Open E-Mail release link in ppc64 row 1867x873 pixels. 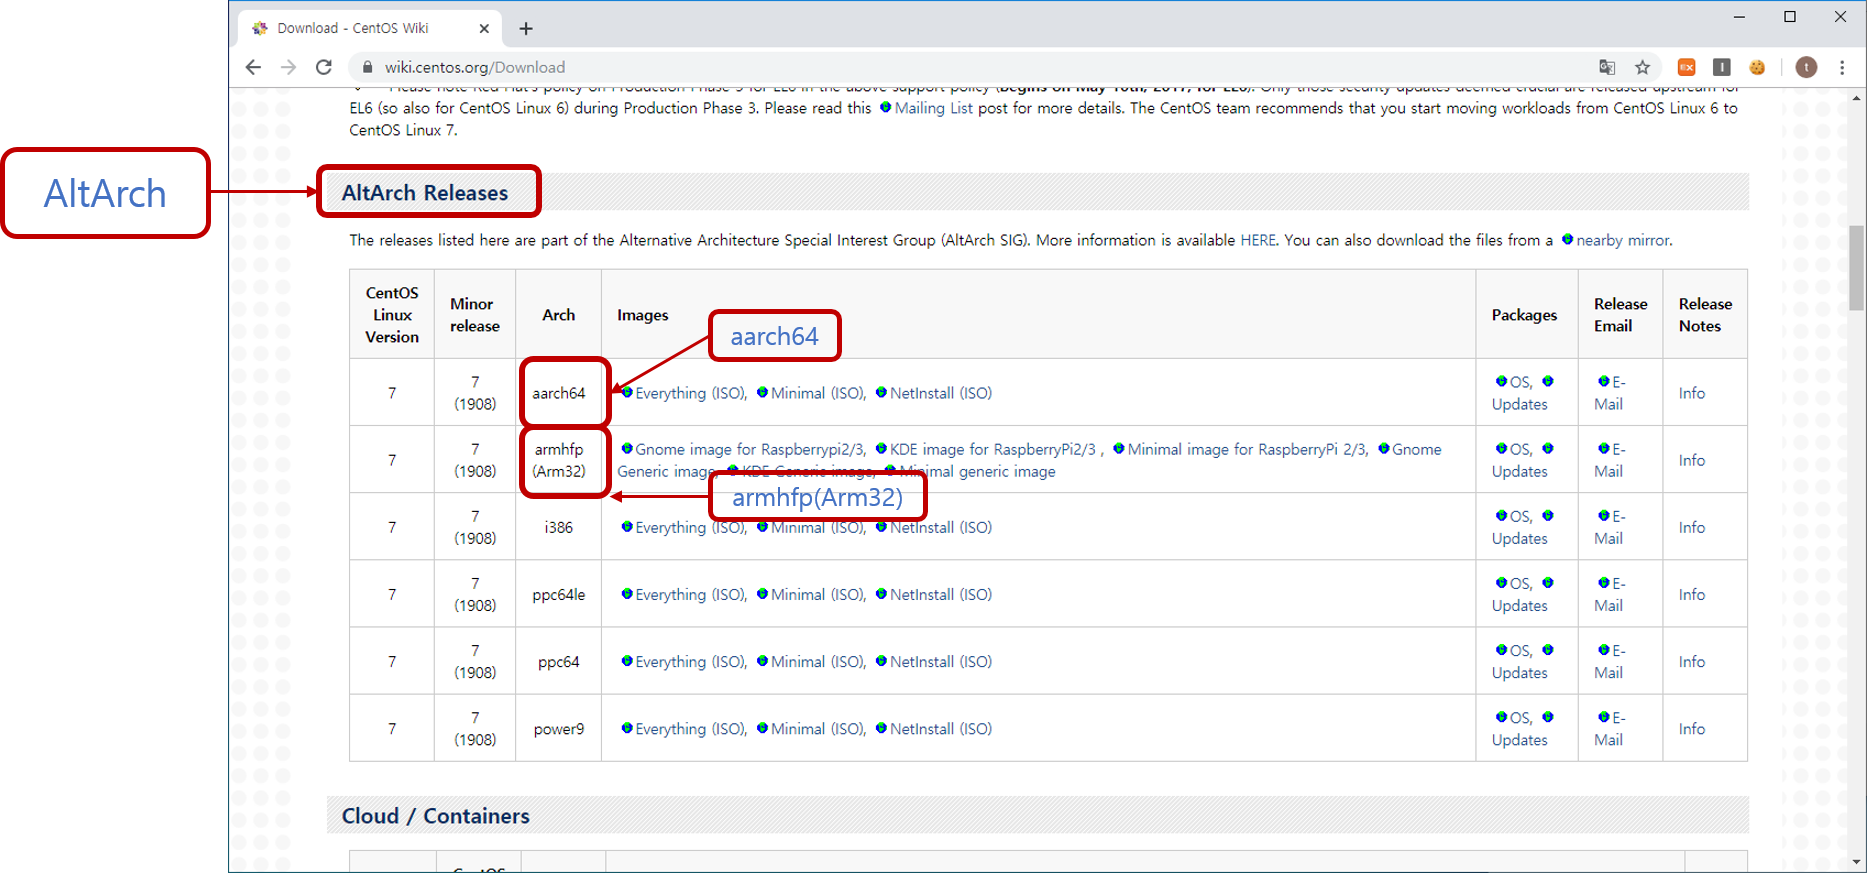tap(1610, 661)
